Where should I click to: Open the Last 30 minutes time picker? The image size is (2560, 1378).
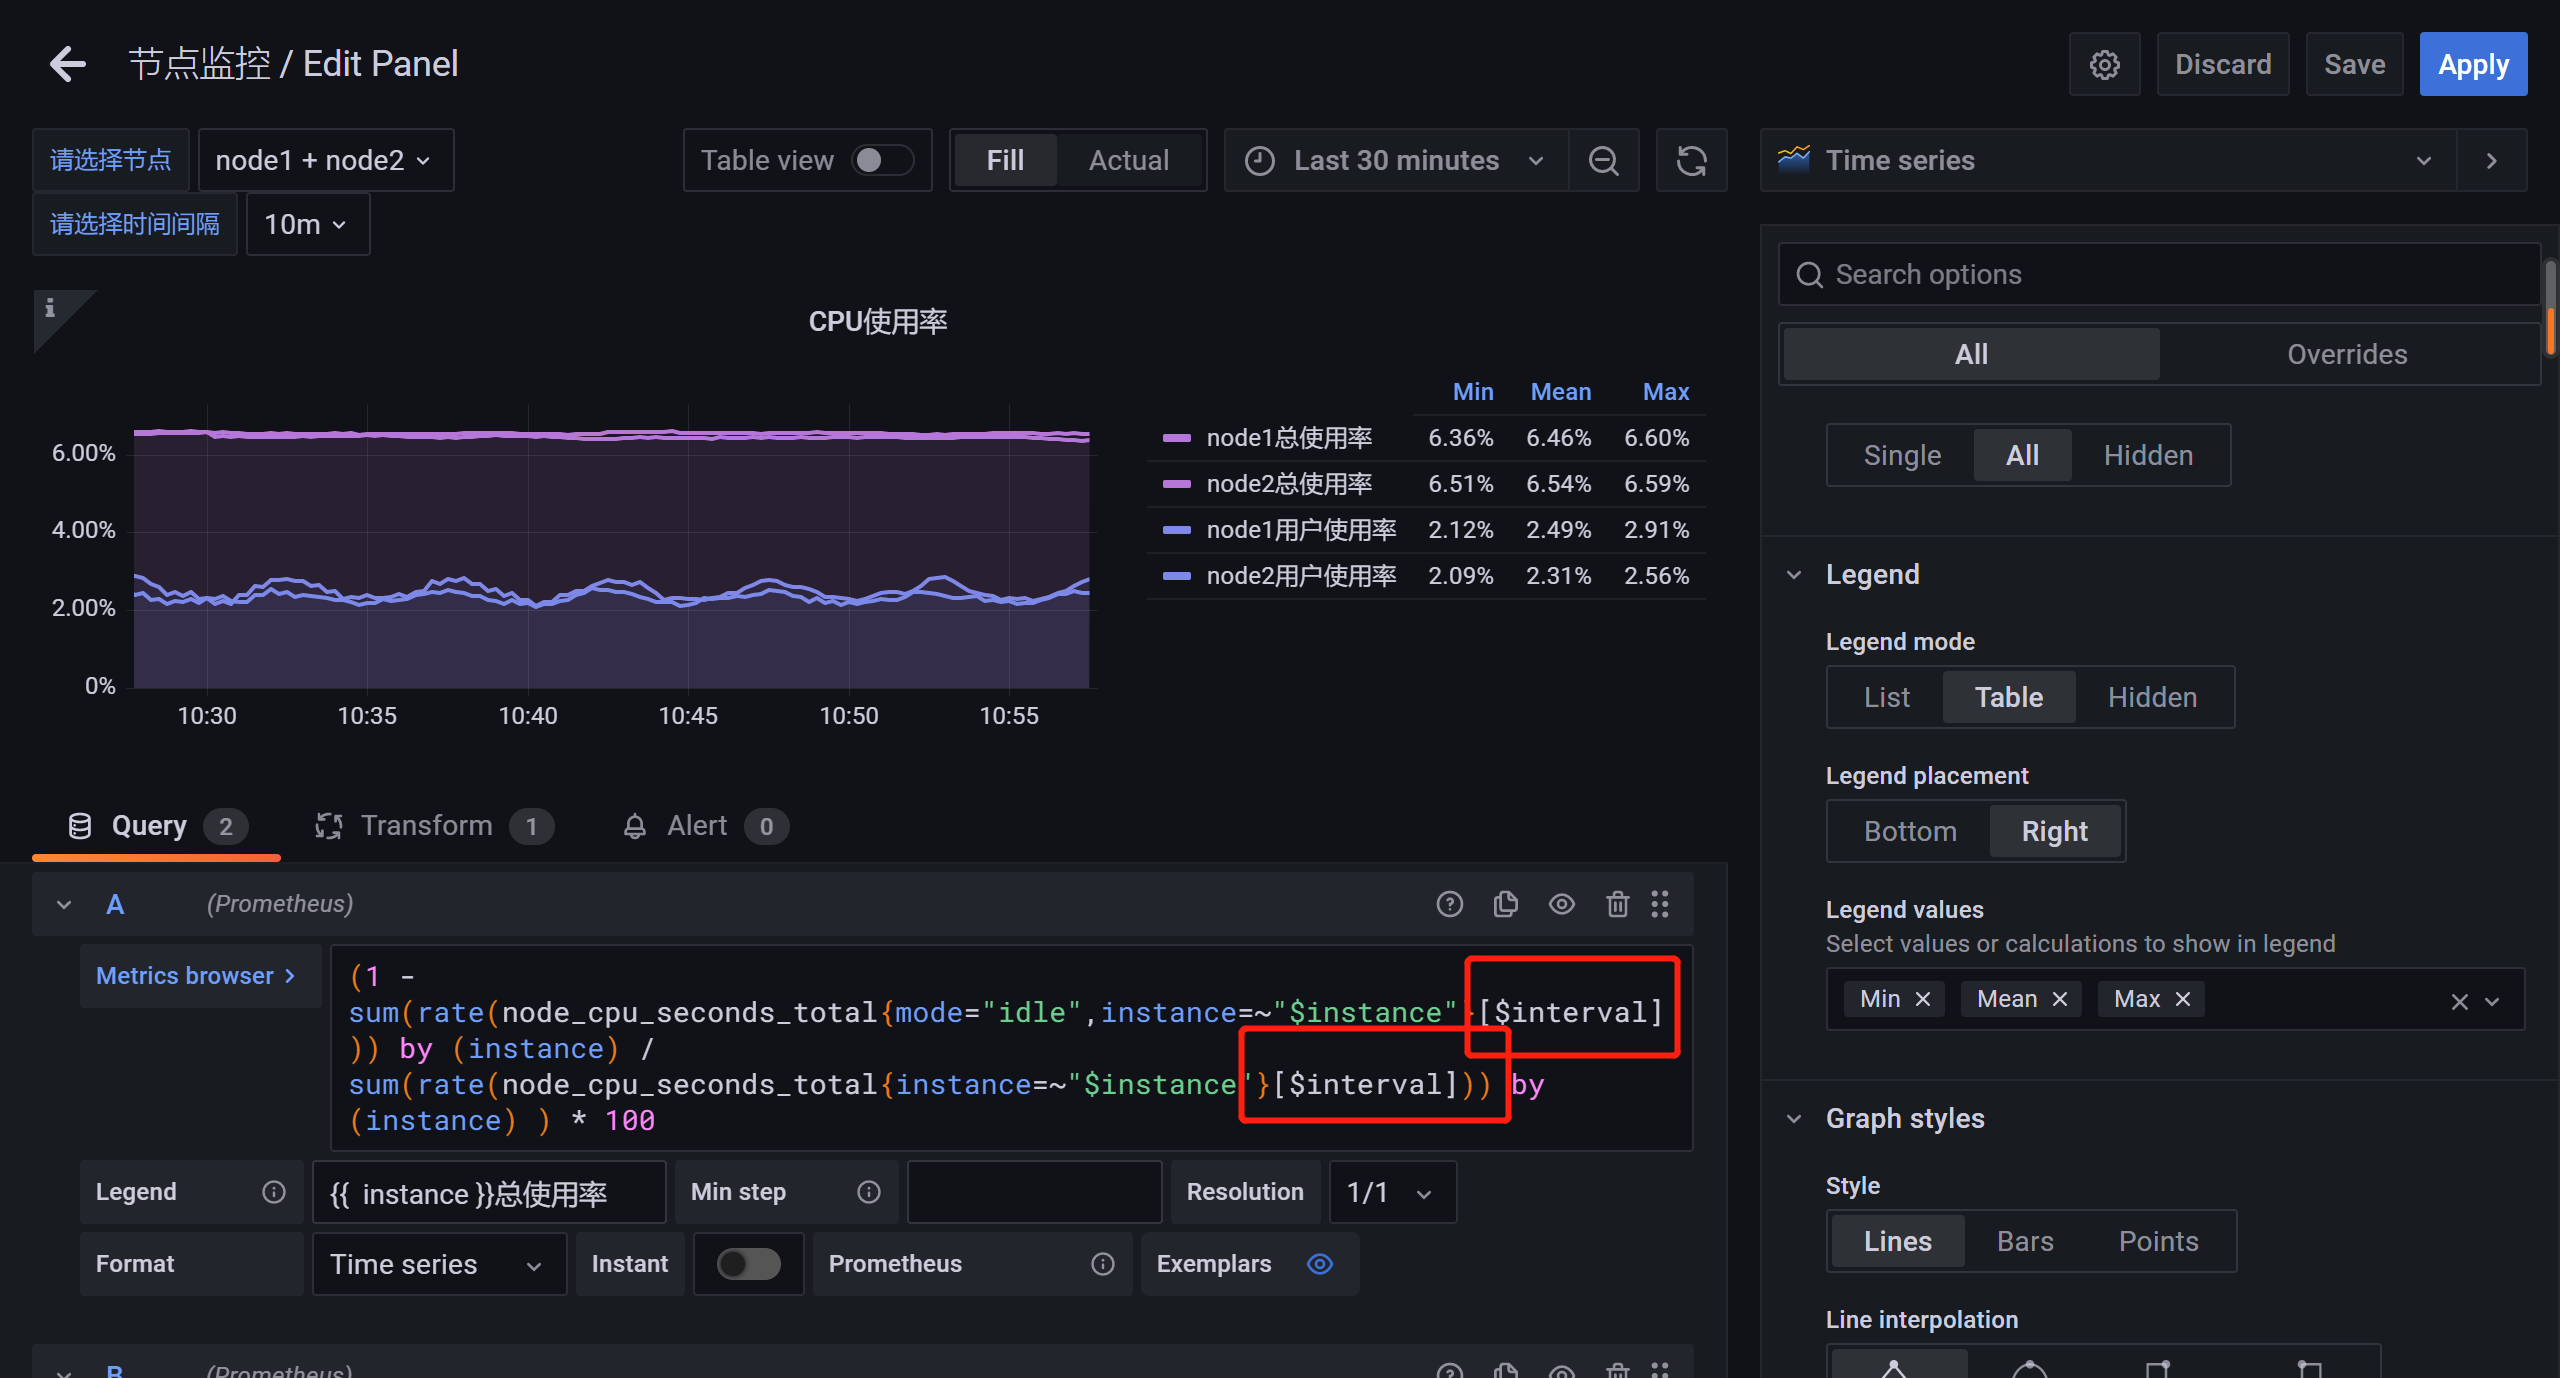tap(1394, 160)
